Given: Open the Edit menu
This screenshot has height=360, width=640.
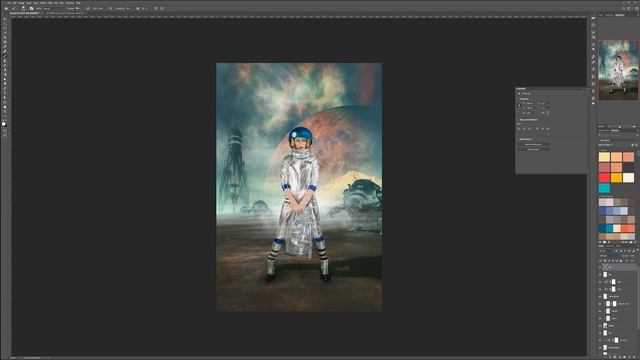Looking at the screenshot, I should click(x=14, y=3).
